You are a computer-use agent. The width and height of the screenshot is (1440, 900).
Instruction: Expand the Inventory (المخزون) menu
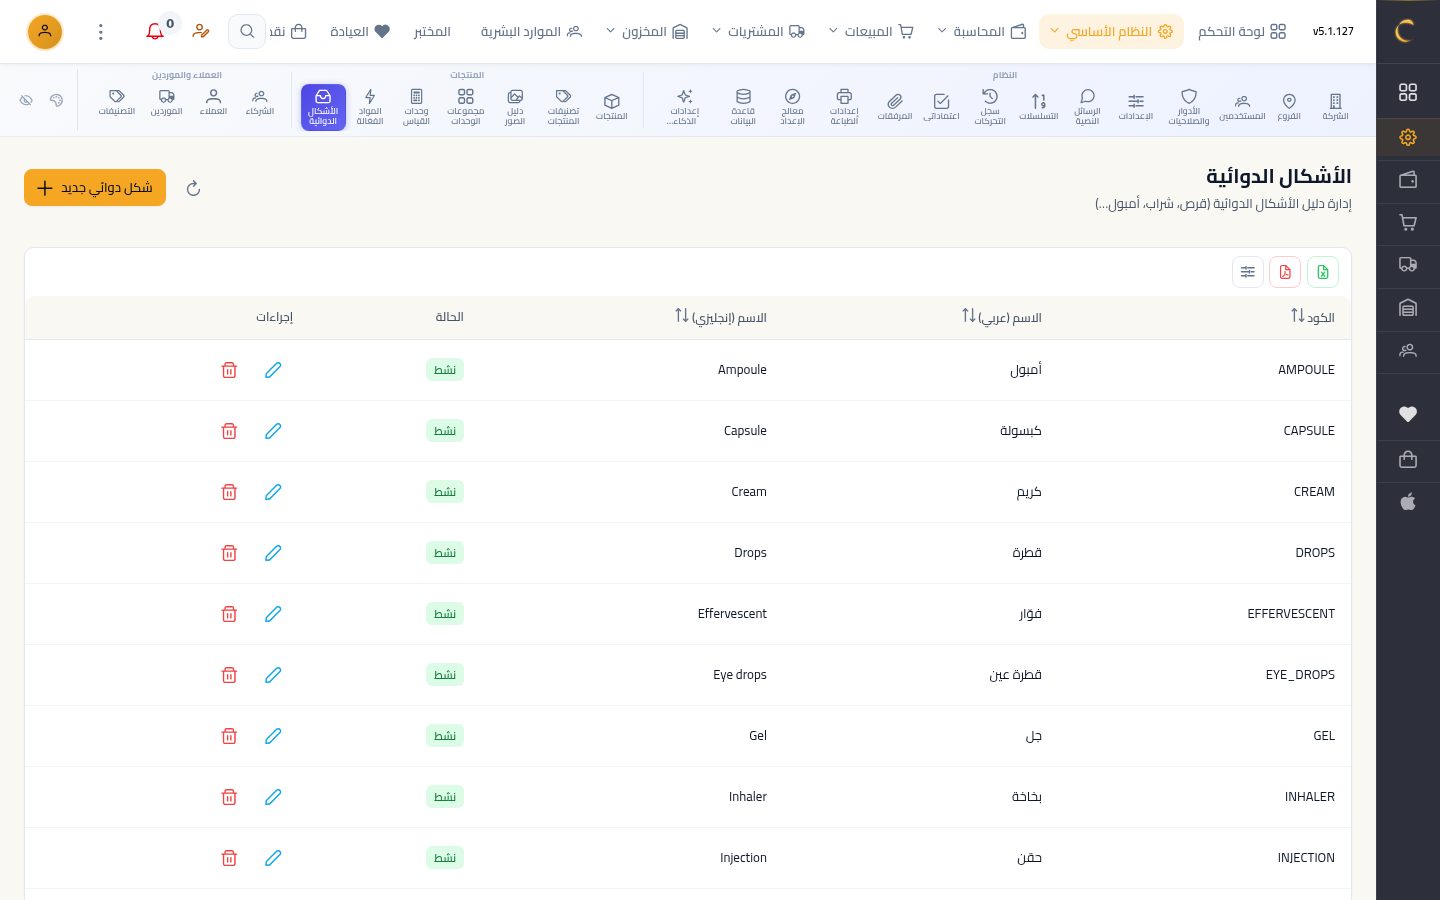point(647,32)
